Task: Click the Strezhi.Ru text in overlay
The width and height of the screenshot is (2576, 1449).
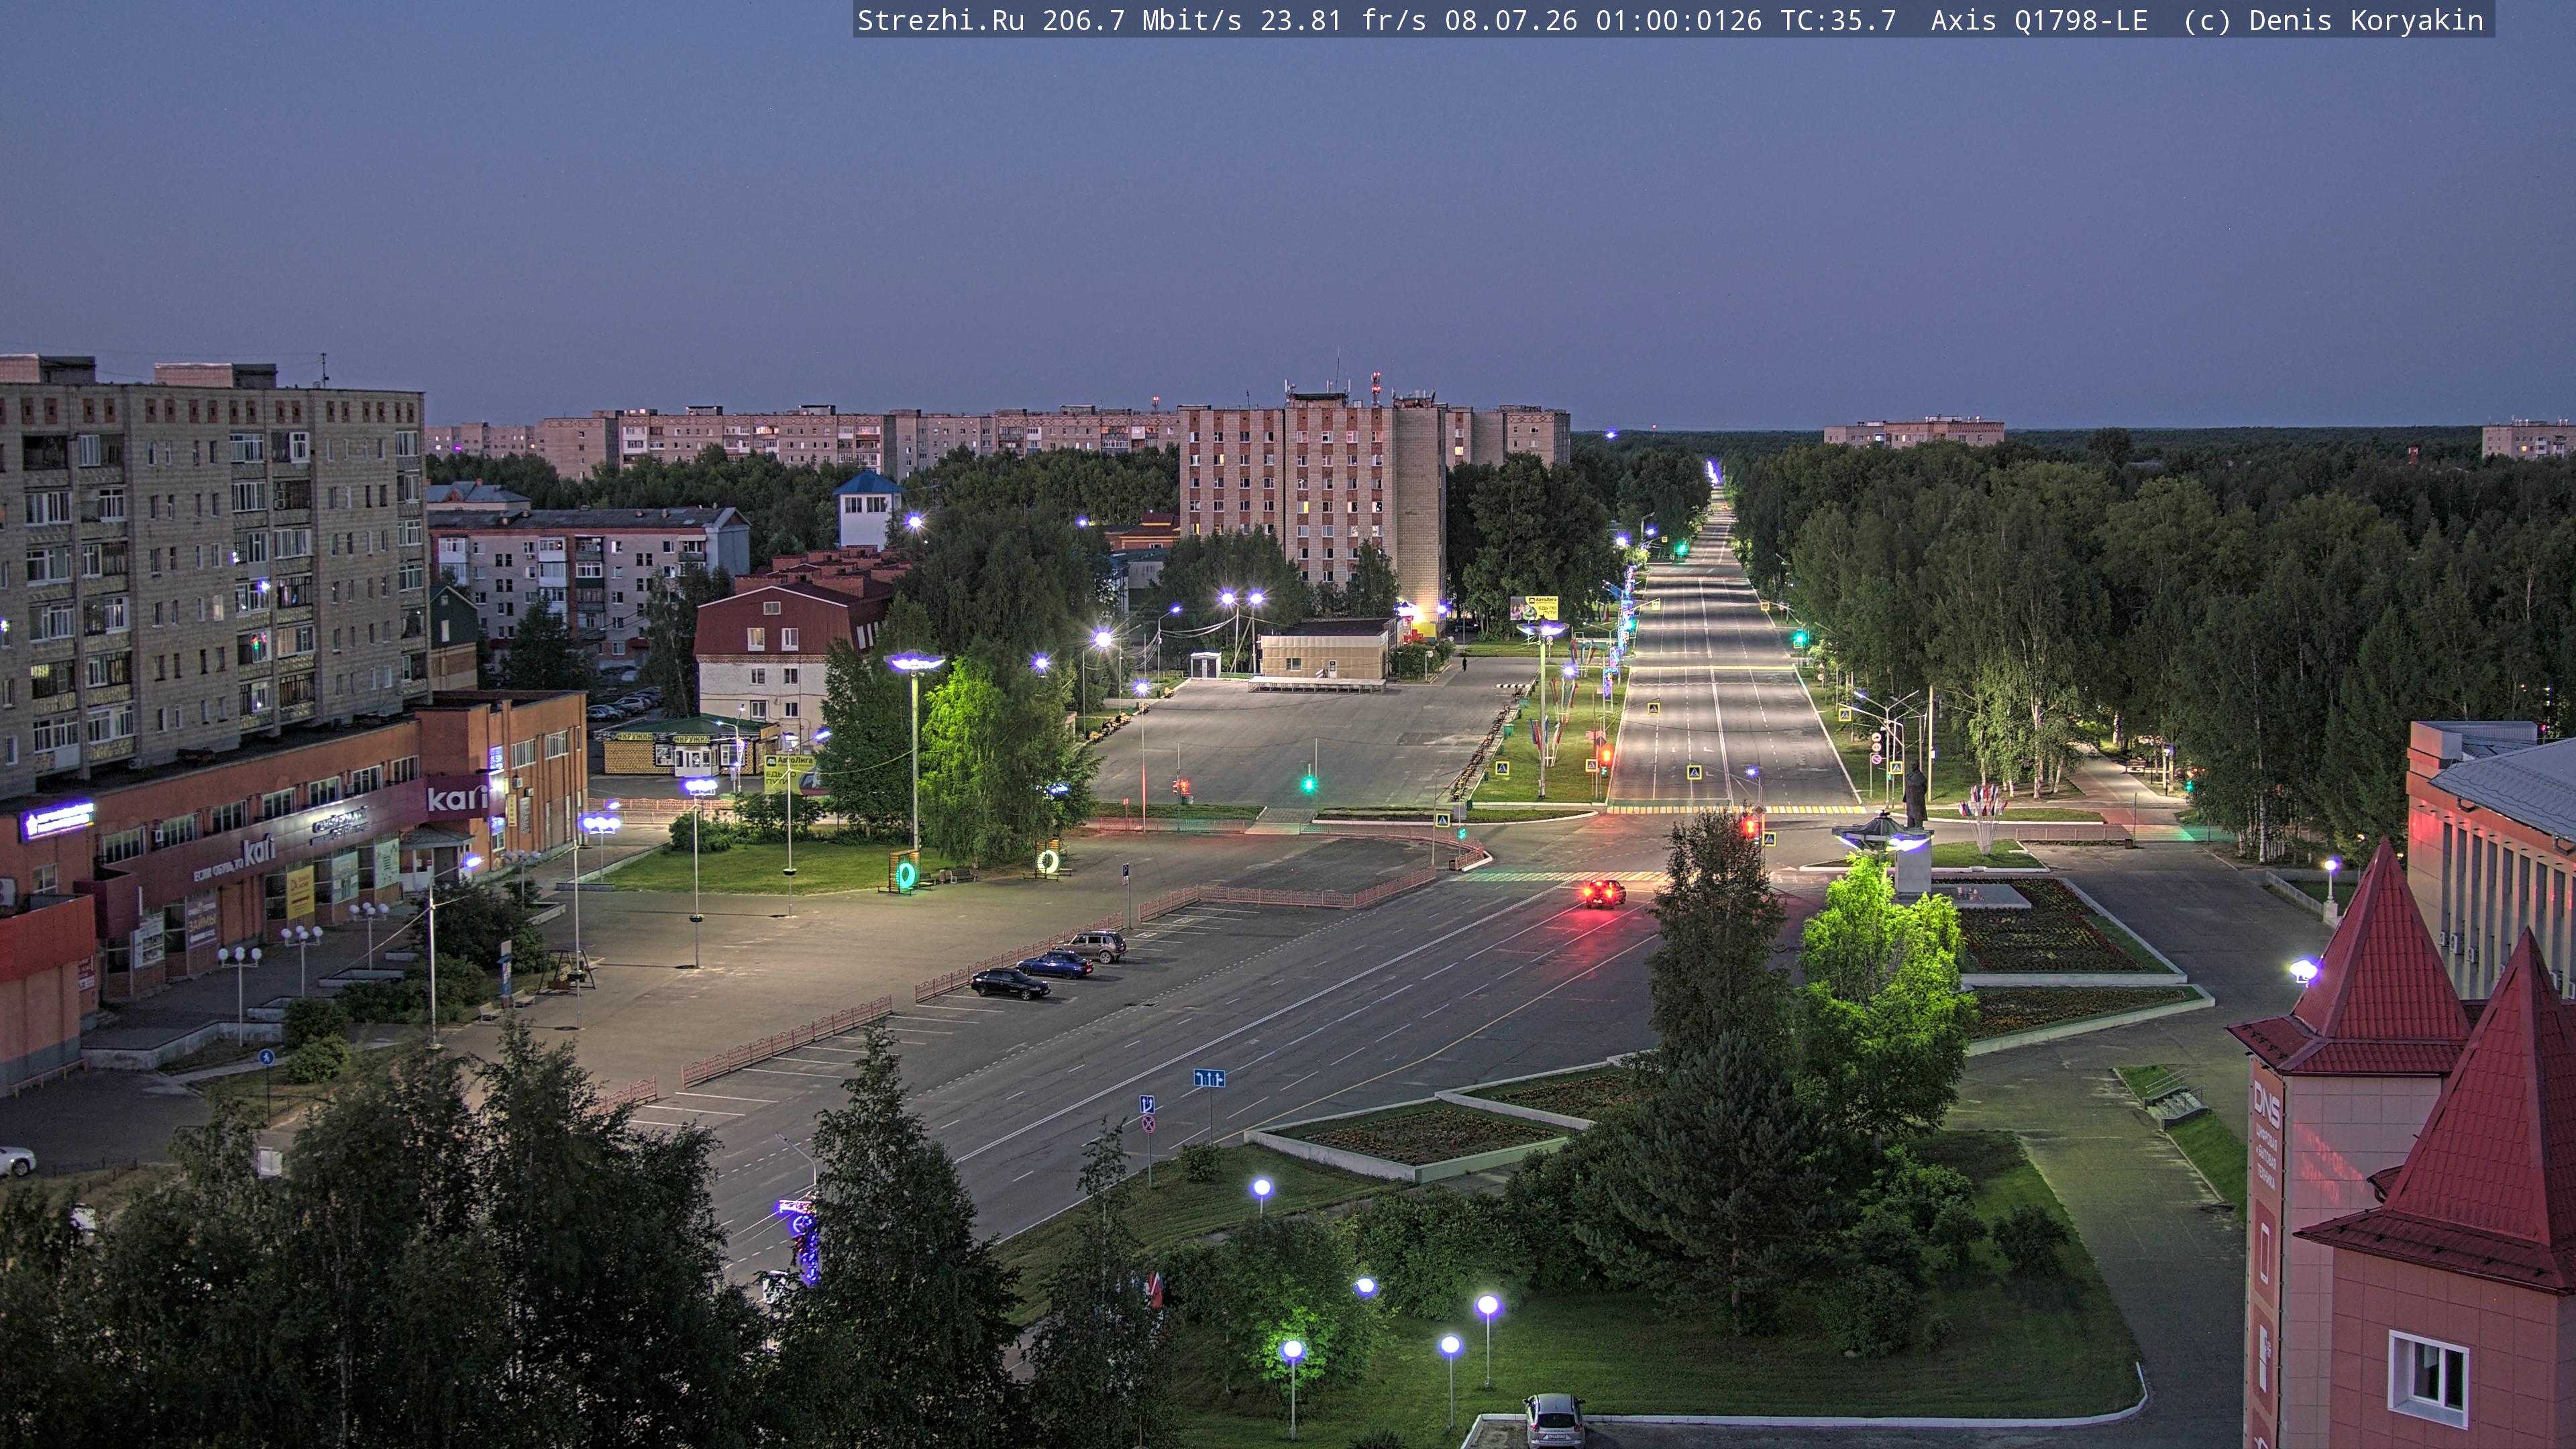Action: pyautogui.click(x=940, y=20)
